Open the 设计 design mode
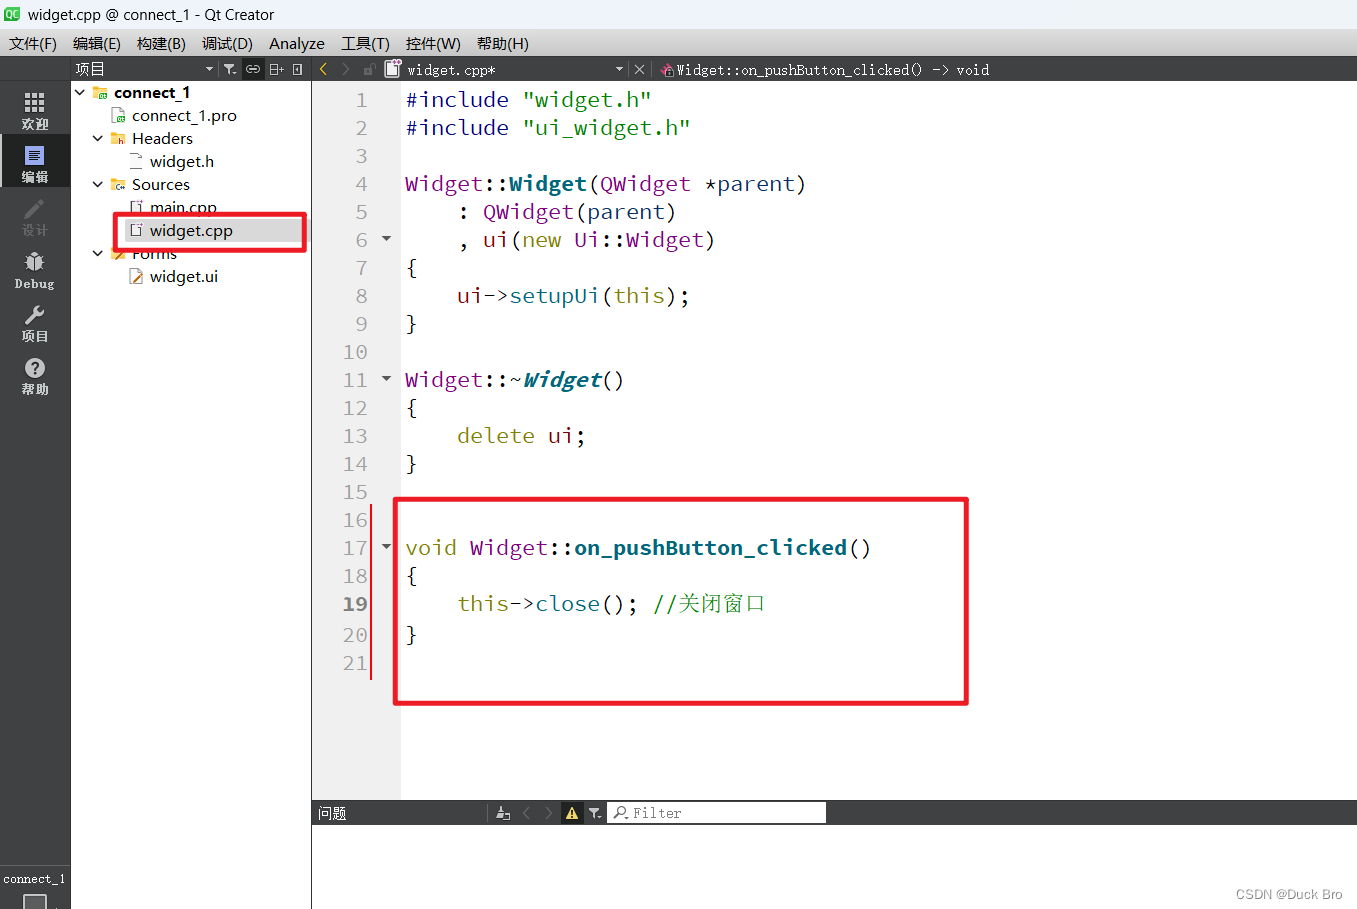 (35, 217)
